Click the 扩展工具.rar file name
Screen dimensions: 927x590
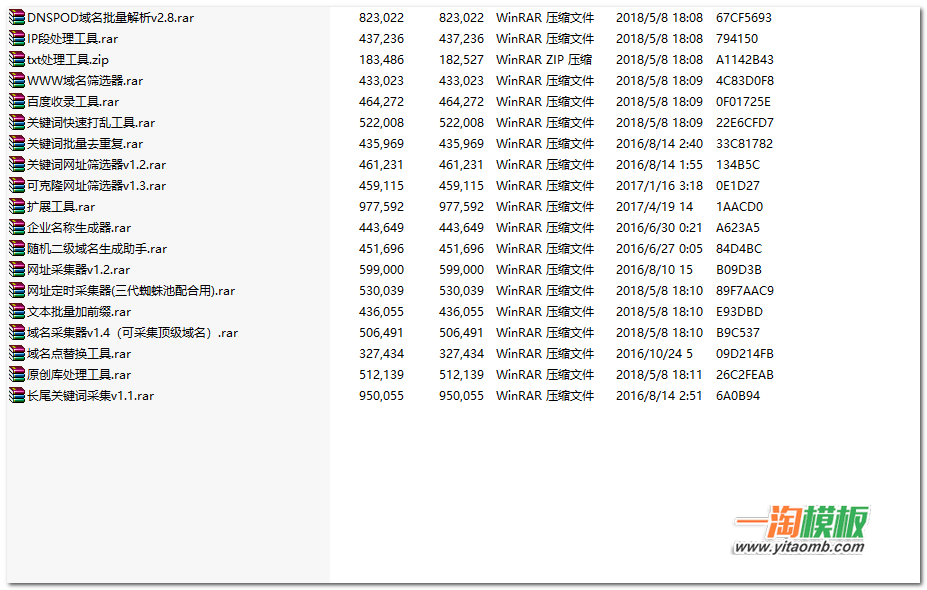tap(61, 206)
